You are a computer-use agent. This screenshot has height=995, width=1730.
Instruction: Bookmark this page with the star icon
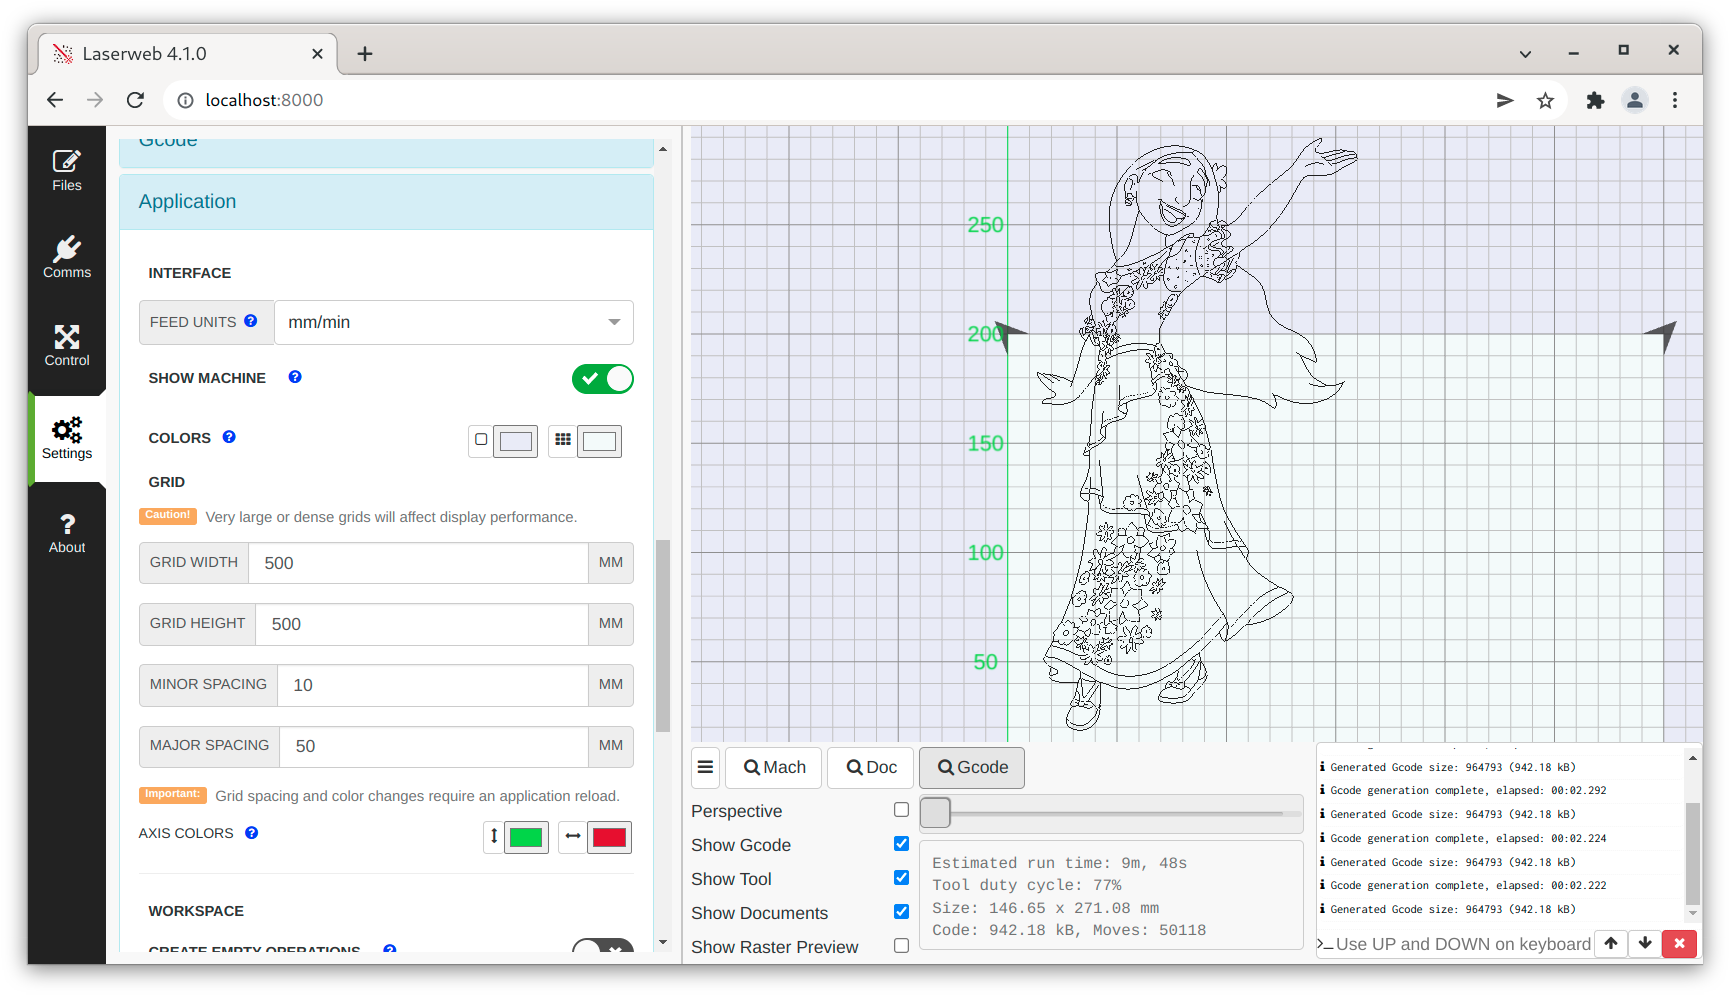[x=1545, y=100]
